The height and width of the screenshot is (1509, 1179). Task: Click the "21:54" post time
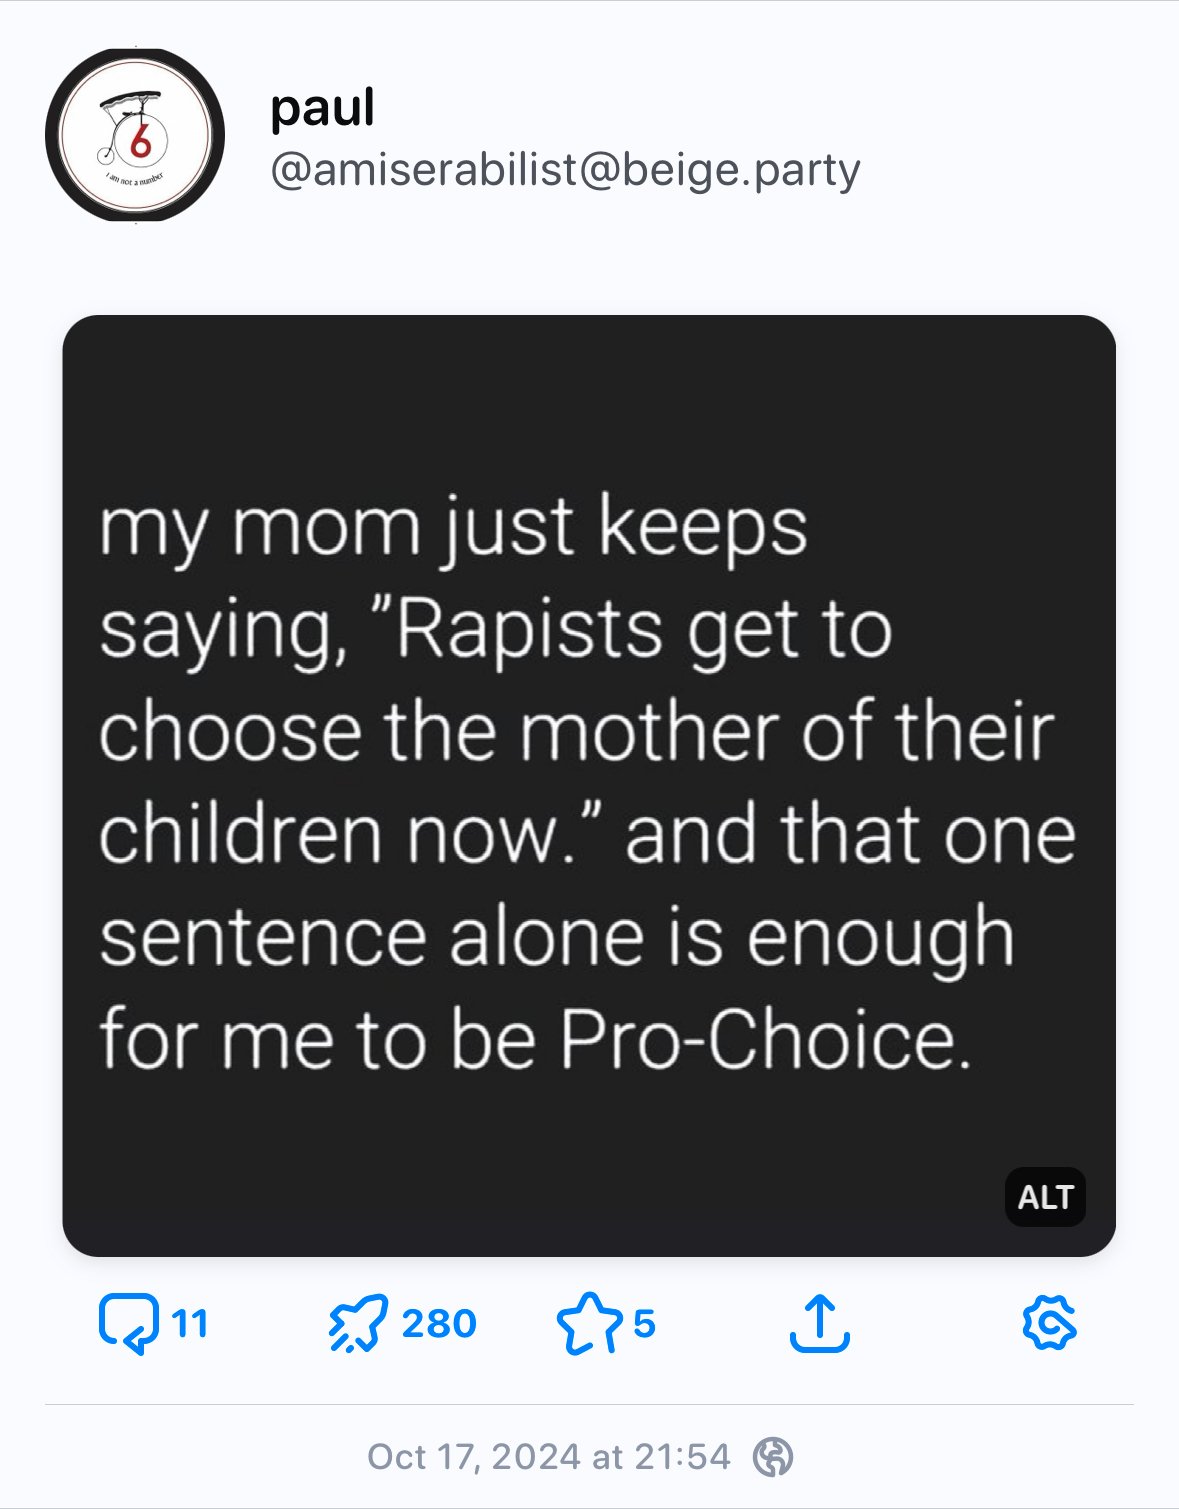(x=682, y=1457)
